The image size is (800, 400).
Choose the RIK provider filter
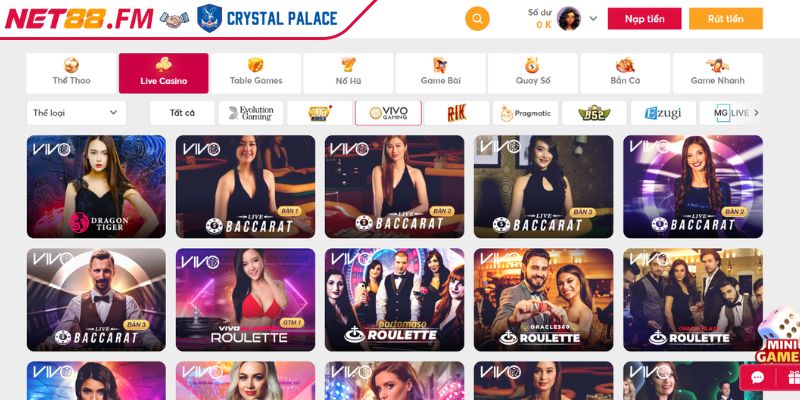[457, 113]
